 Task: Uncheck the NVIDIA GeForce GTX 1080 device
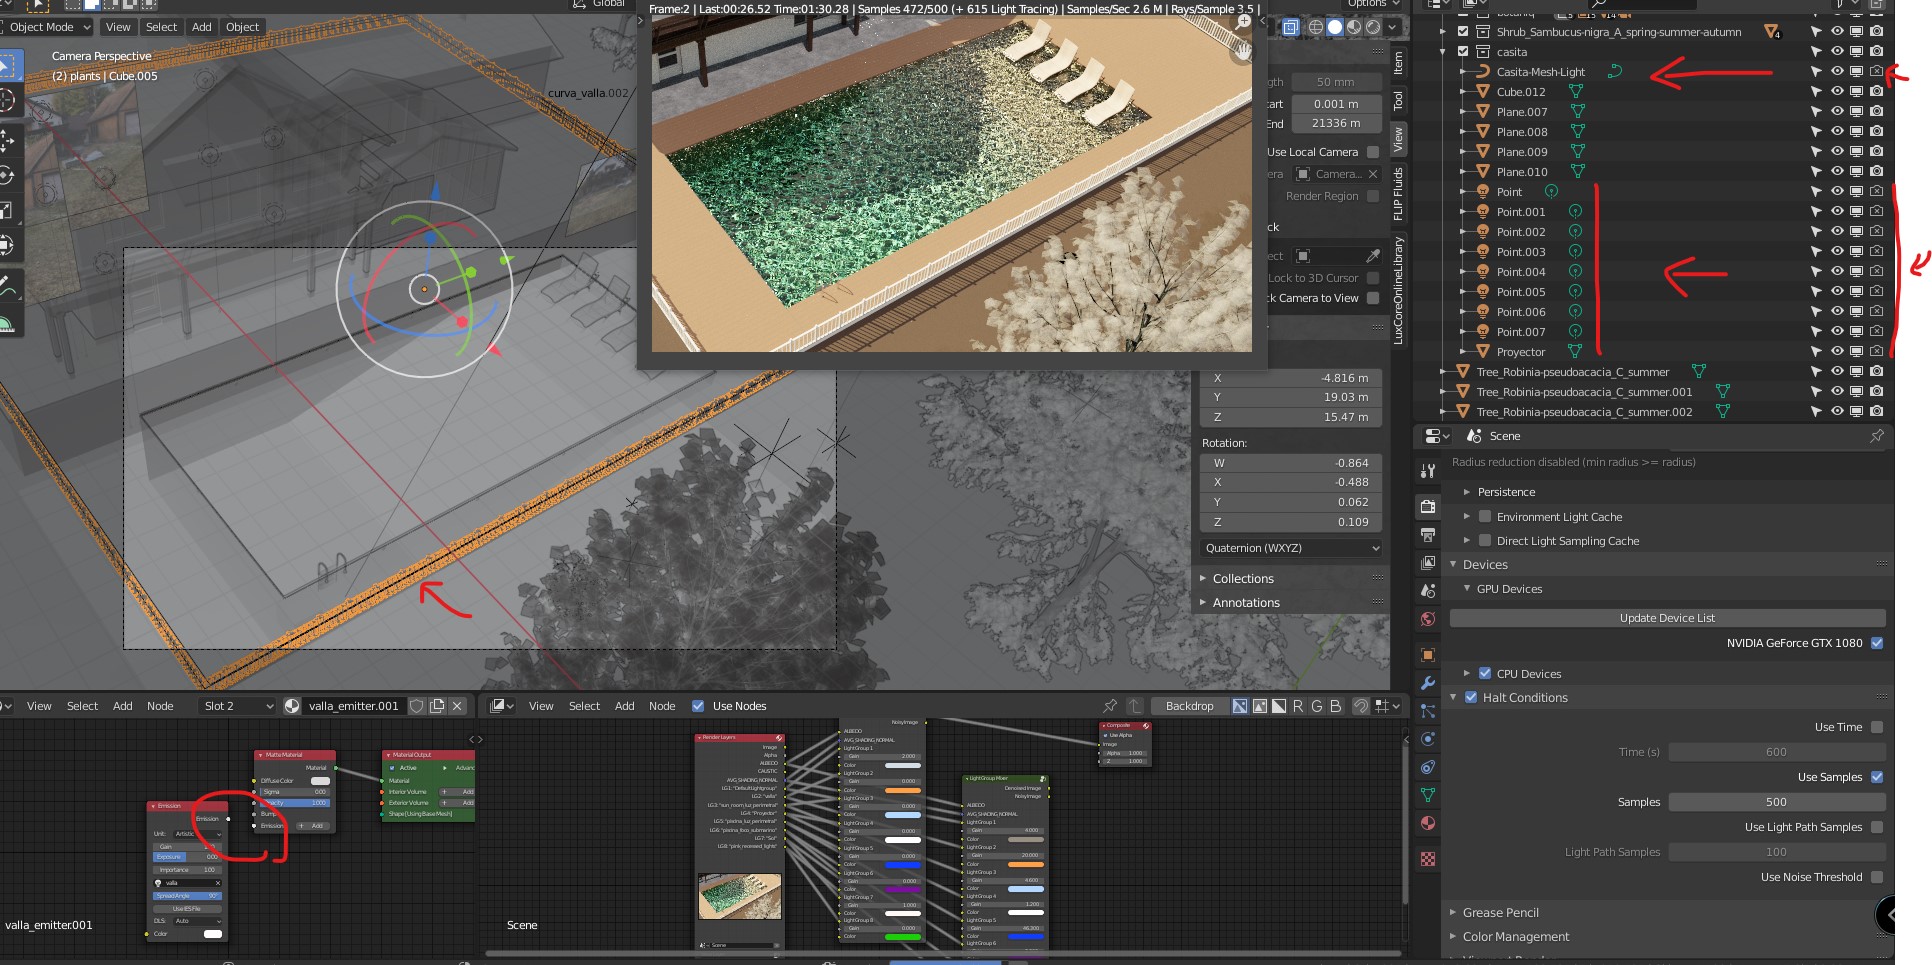(x=1877, y=643)
